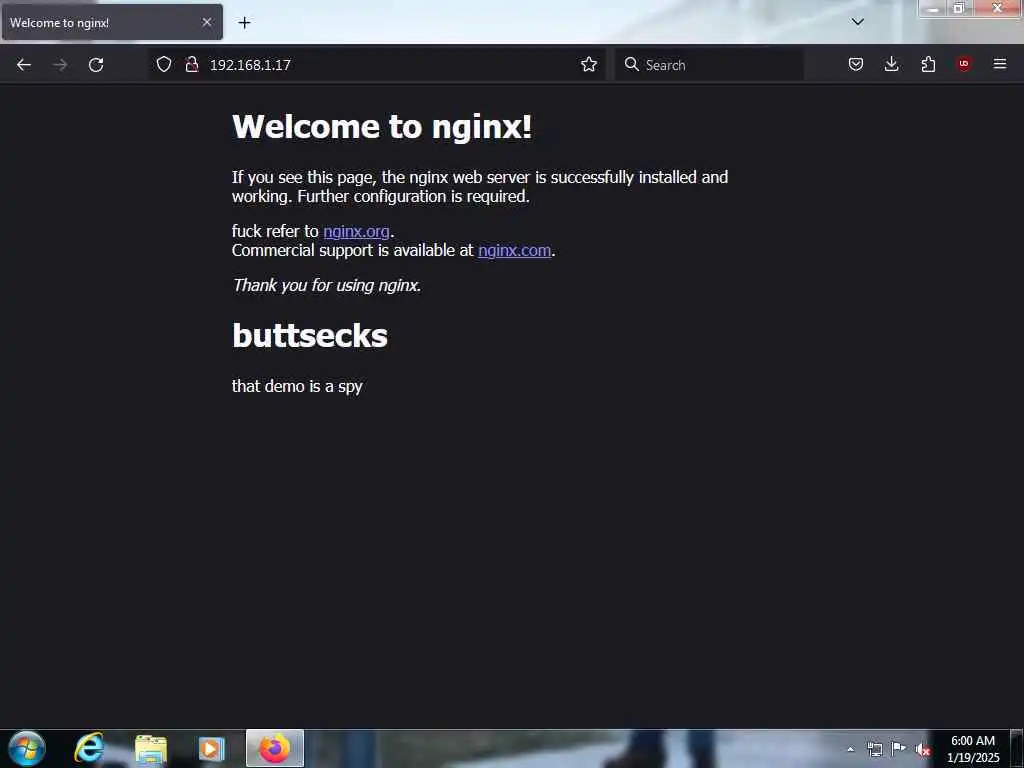
Task: Click the Firefox taskbar button
Action: tap(275, 748)
